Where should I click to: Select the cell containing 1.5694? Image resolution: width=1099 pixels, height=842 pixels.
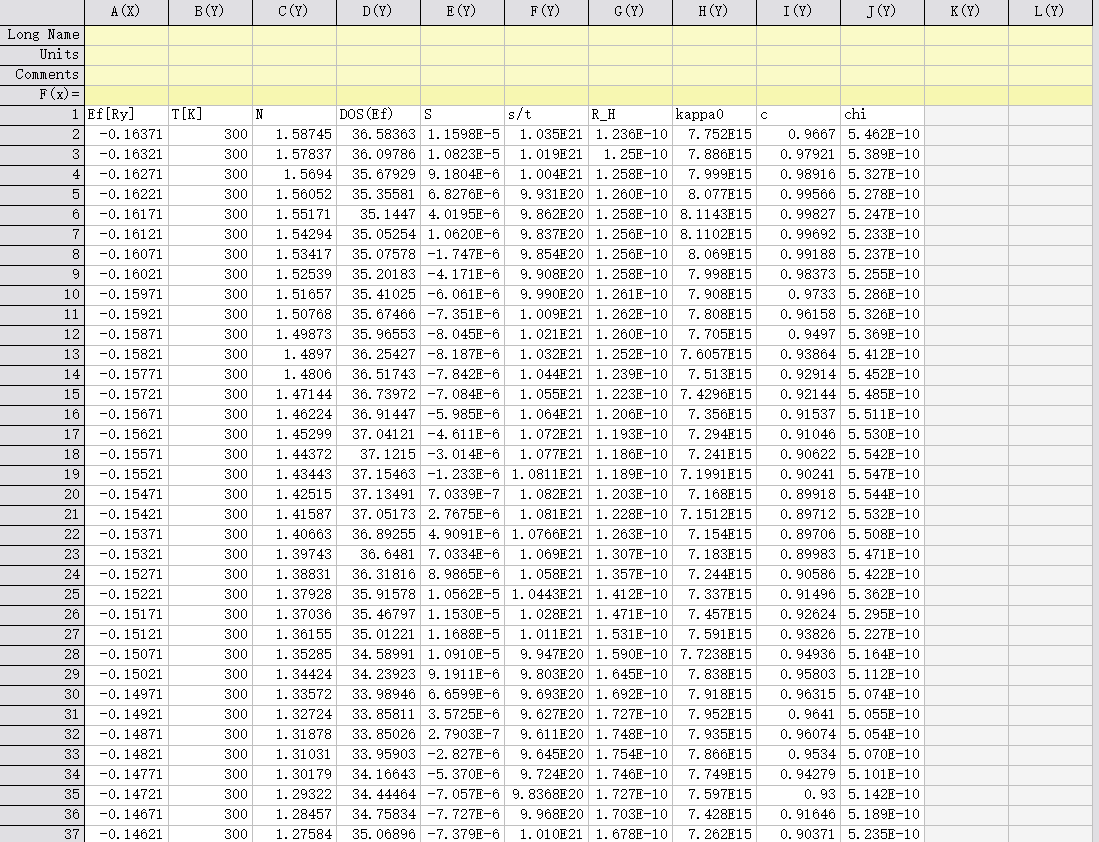[x=294, y=174]
